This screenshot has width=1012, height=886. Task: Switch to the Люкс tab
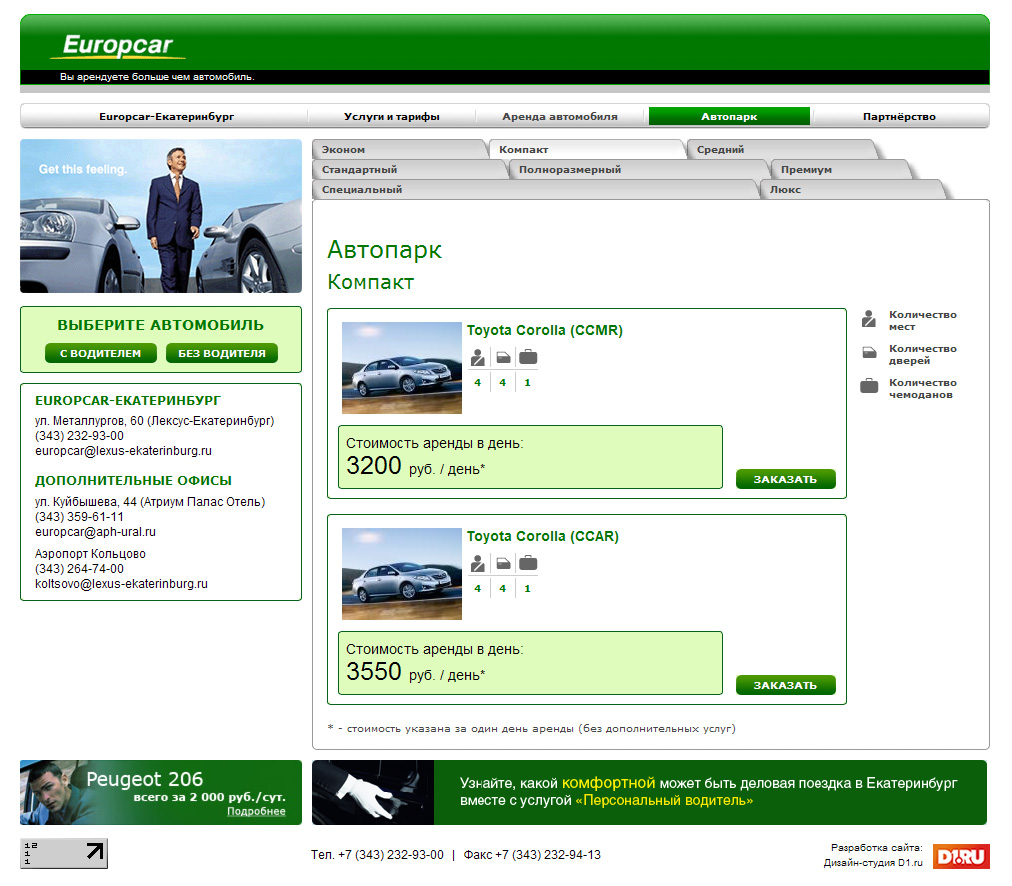pyautogui.click(x=853, y=190)
